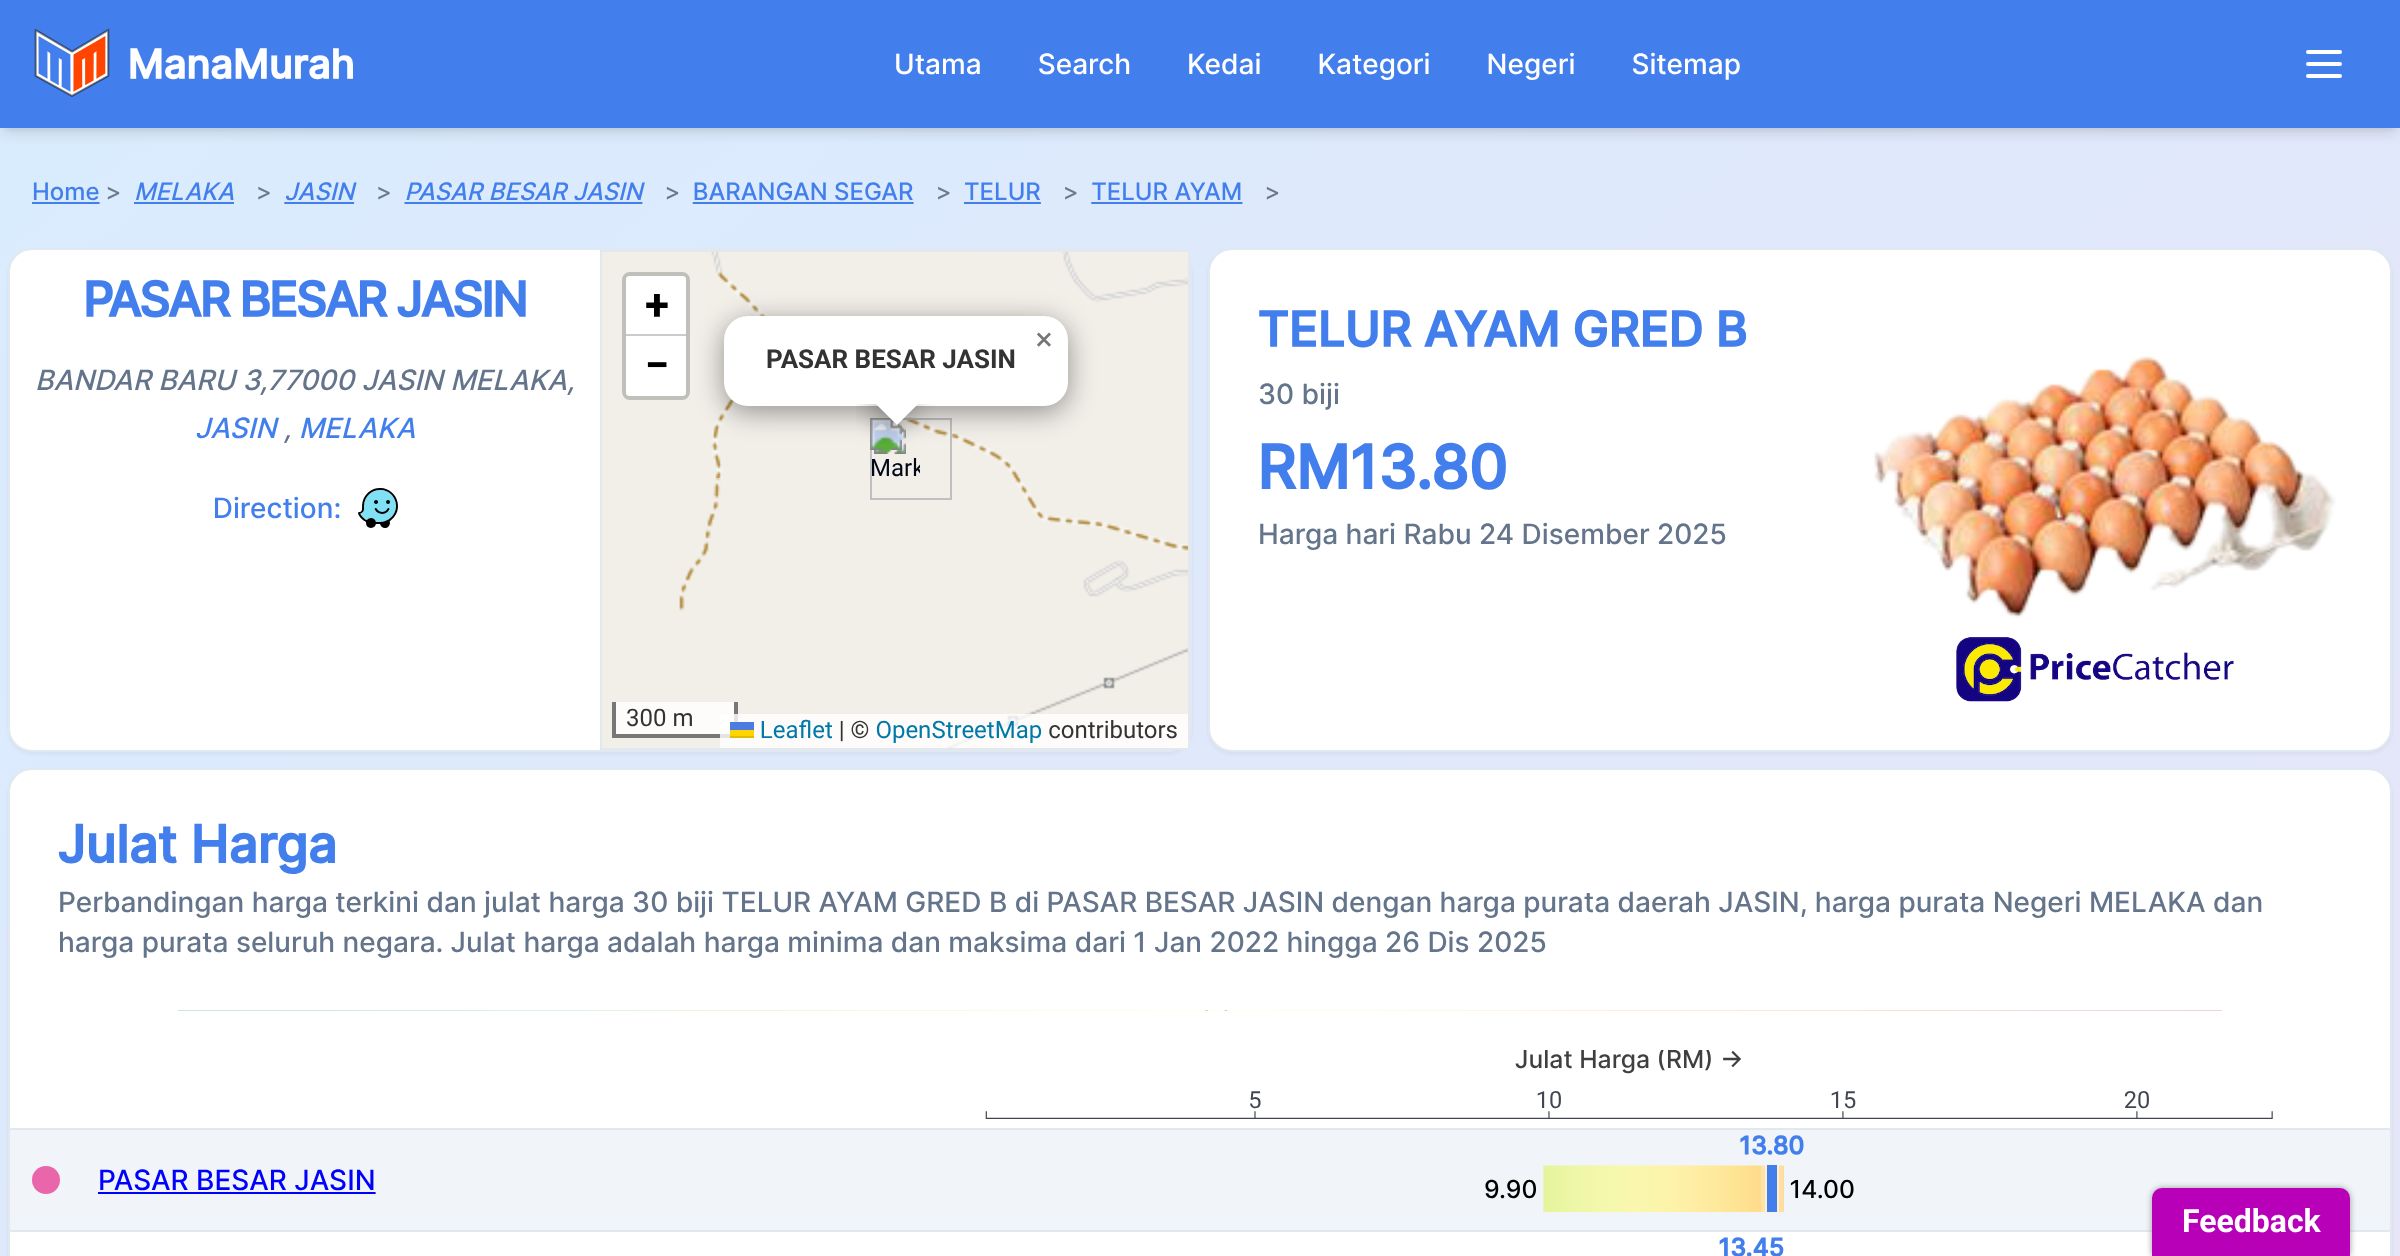Zoom out on the map
Screen dimensions: 2400x1256
coord(656,365)
